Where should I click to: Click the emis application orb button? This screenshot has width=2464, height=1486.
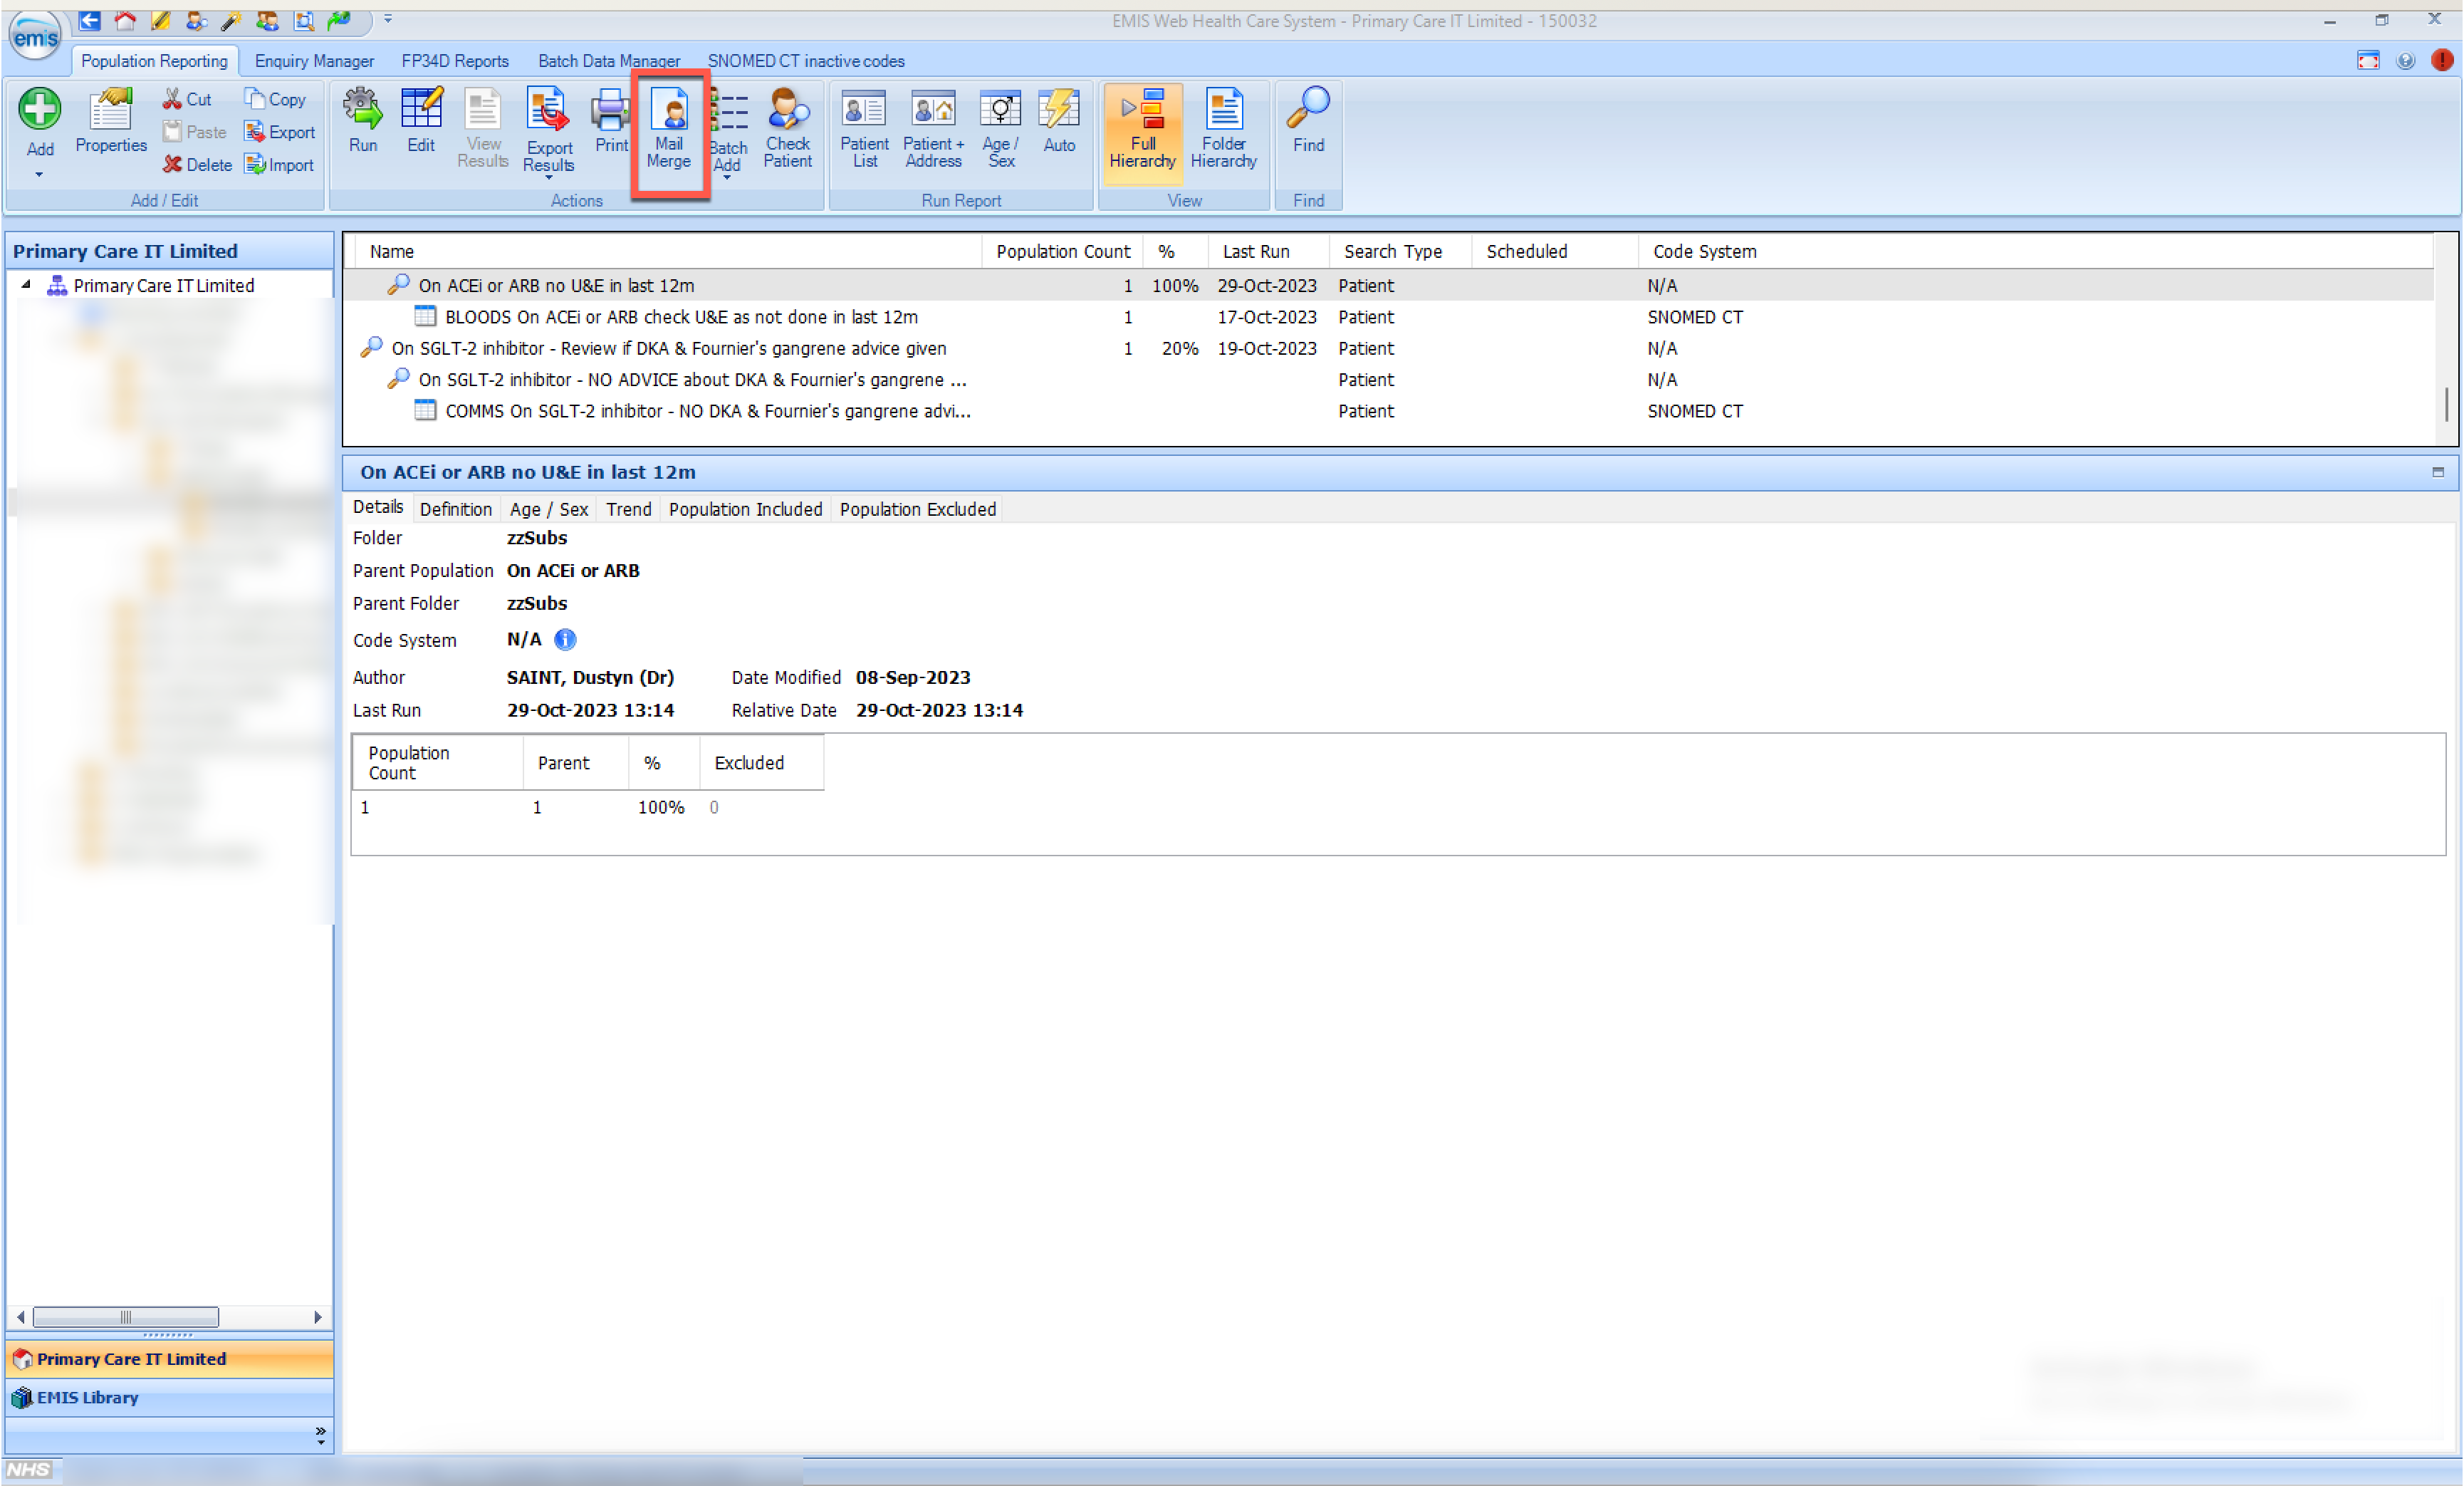tap(34, 37)
